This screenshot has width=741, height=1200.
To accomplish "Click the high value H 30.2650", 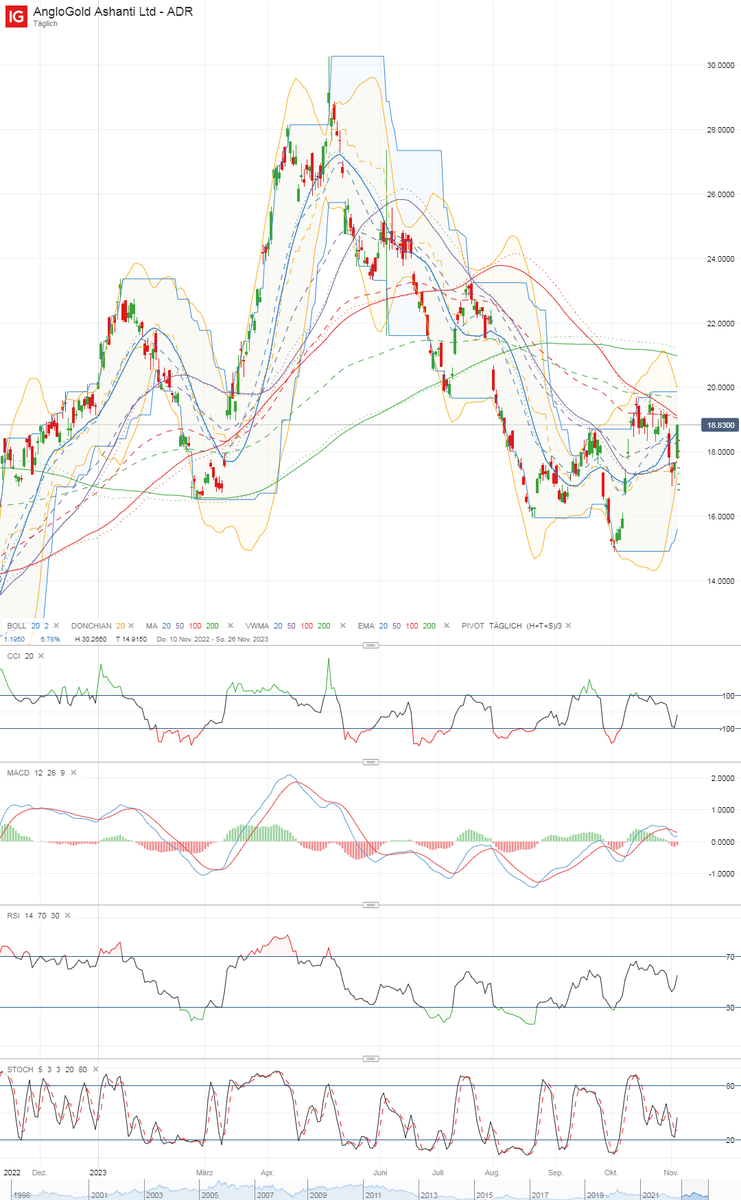I will tap(91, 638).
